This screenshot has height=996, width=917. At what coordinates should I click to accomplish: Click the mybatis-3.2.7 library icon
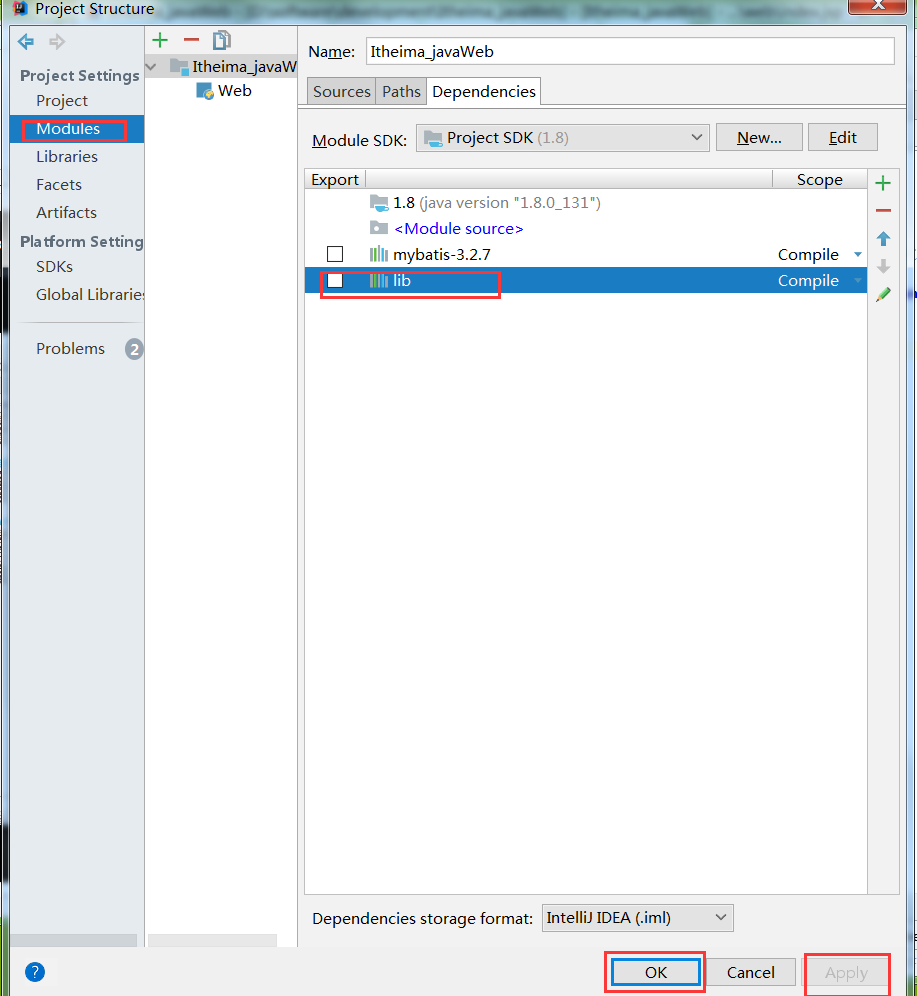[378, 255]
